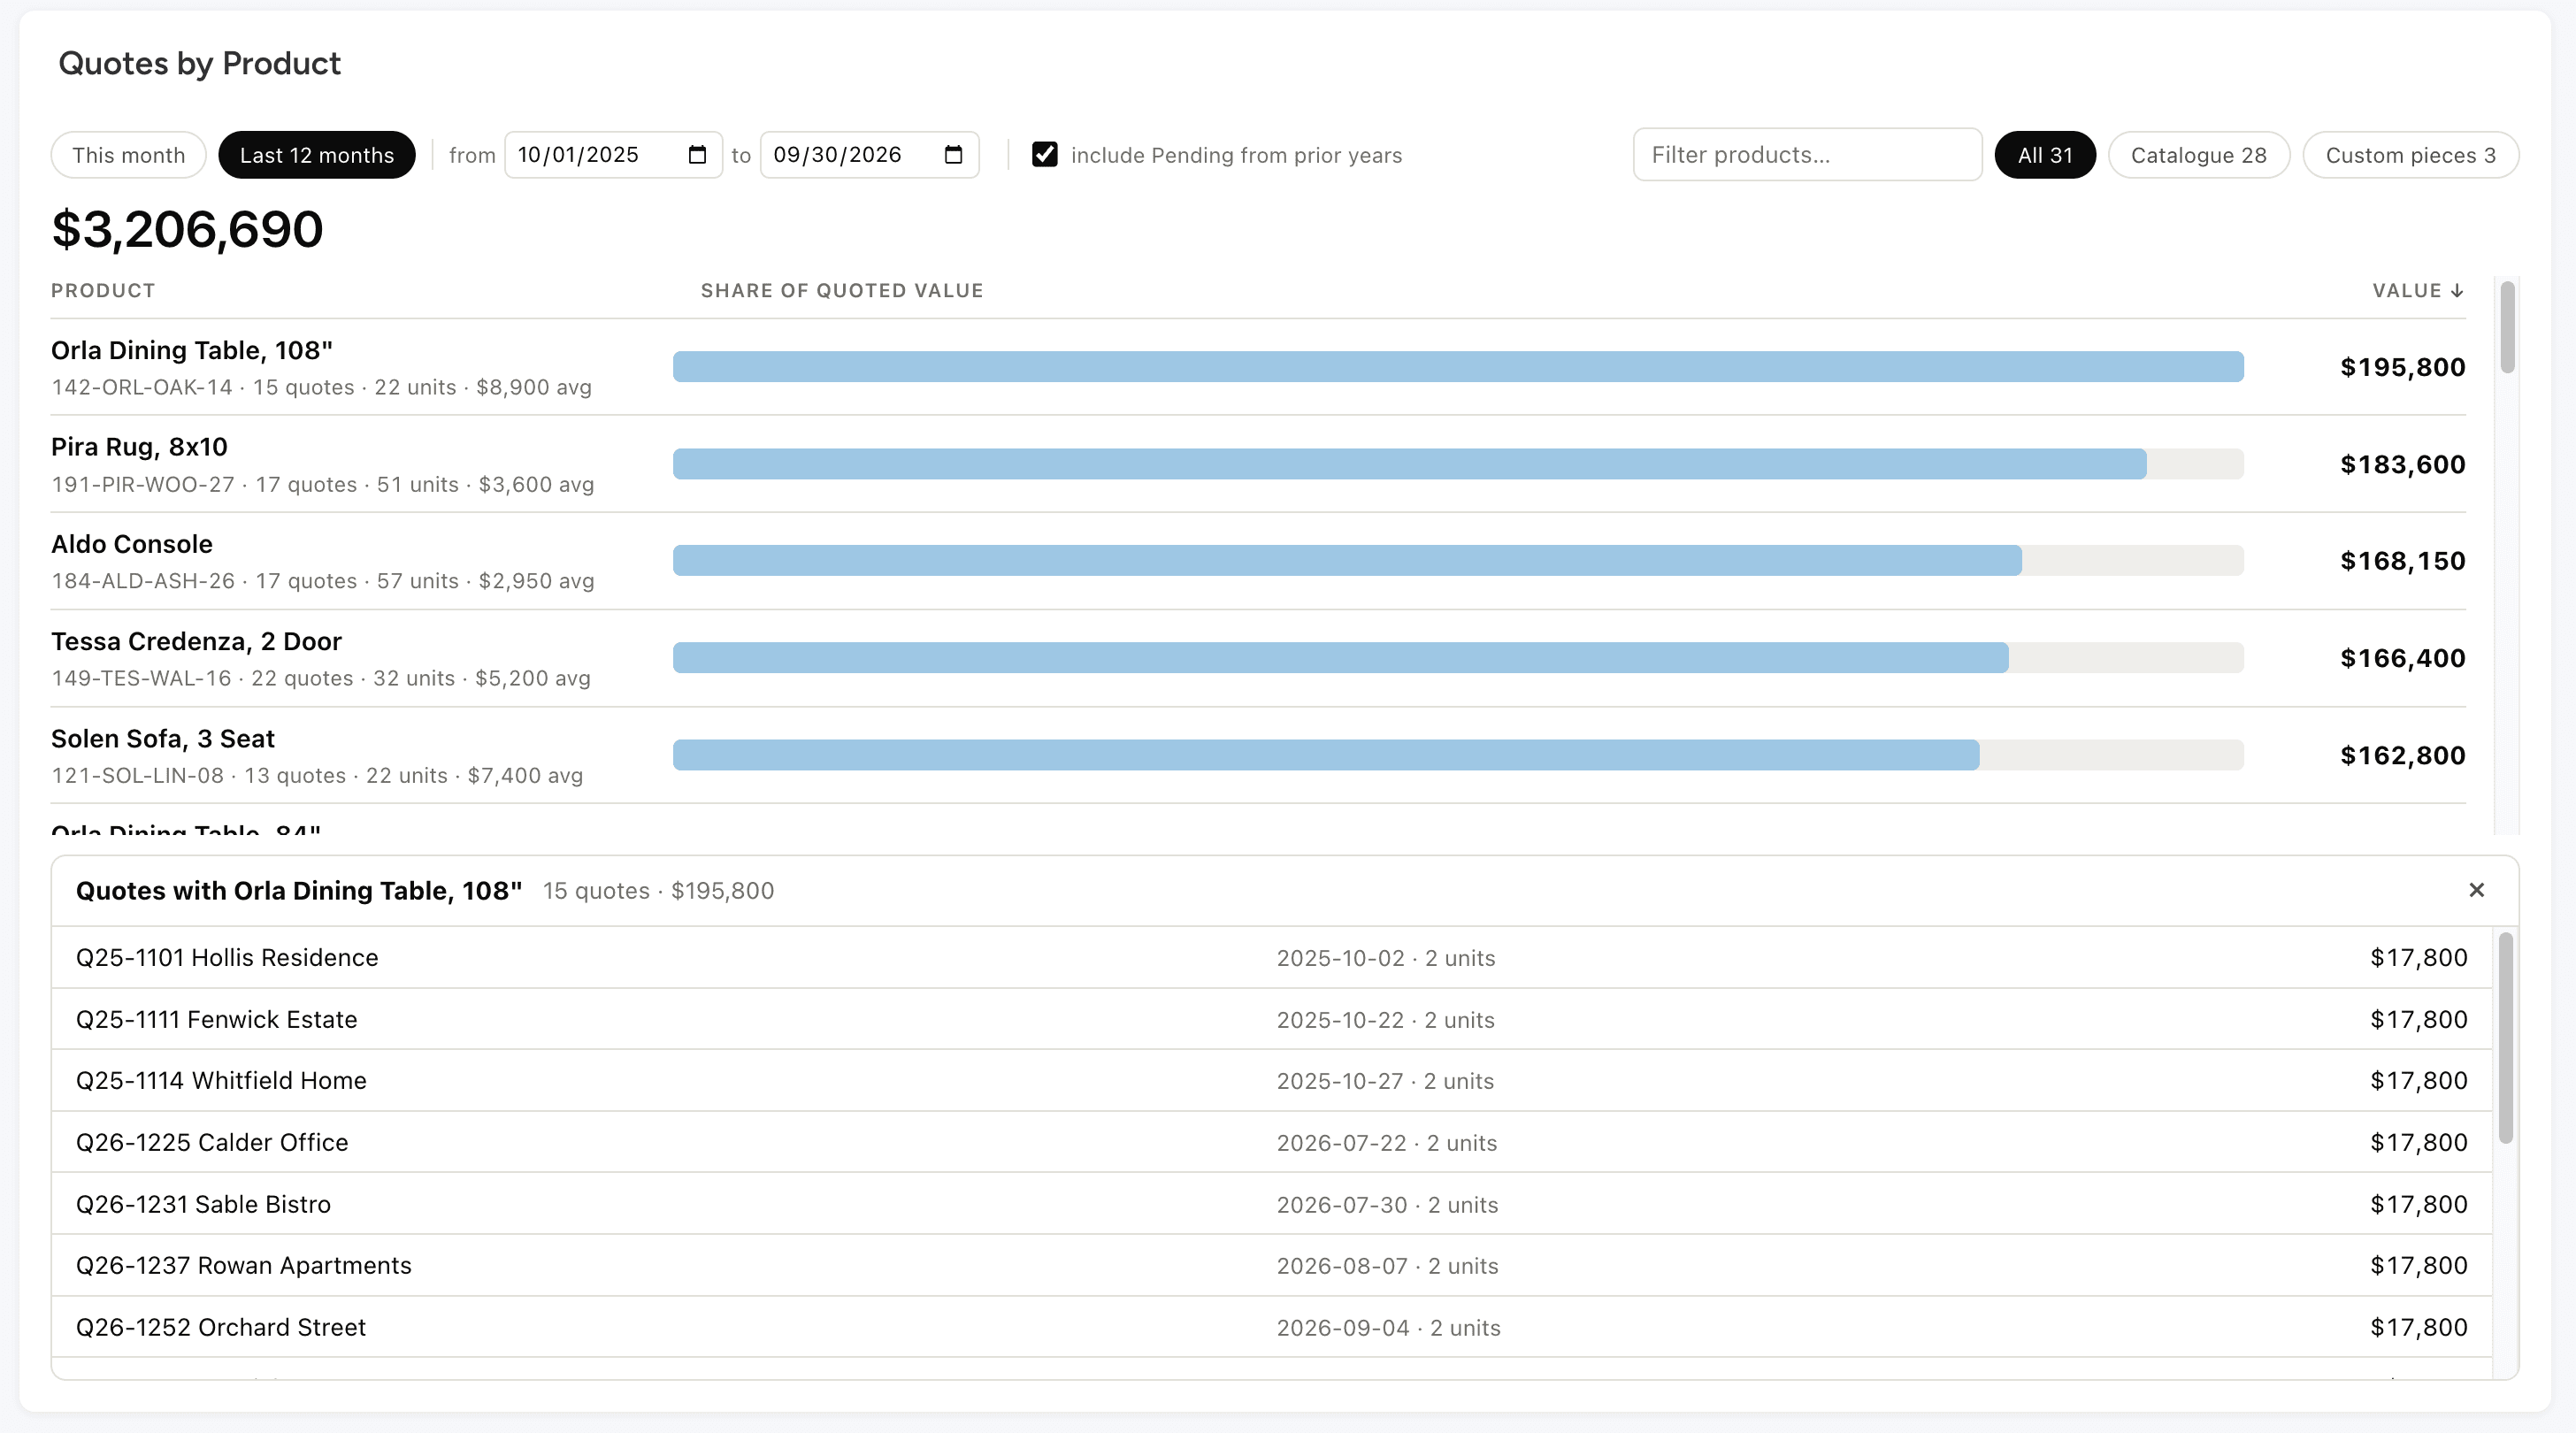The image size is (2576, 1433).
Task: Open the Aldo Console product row
Action: coord(1258,561)
